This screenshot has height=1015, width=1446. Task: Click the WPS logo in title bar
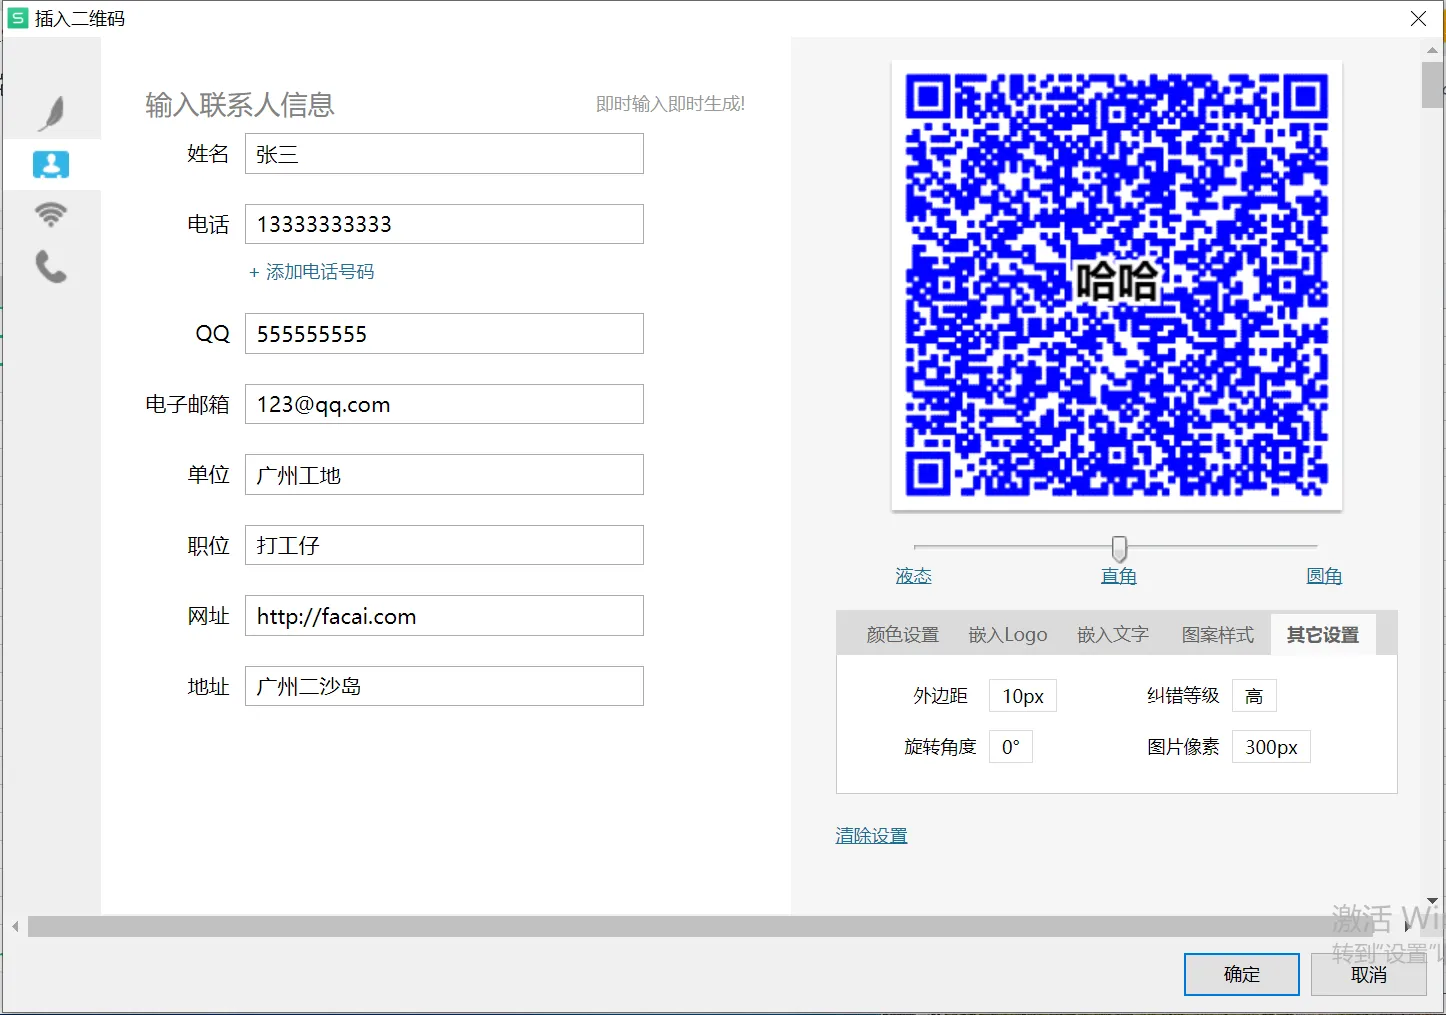[18, 18]
